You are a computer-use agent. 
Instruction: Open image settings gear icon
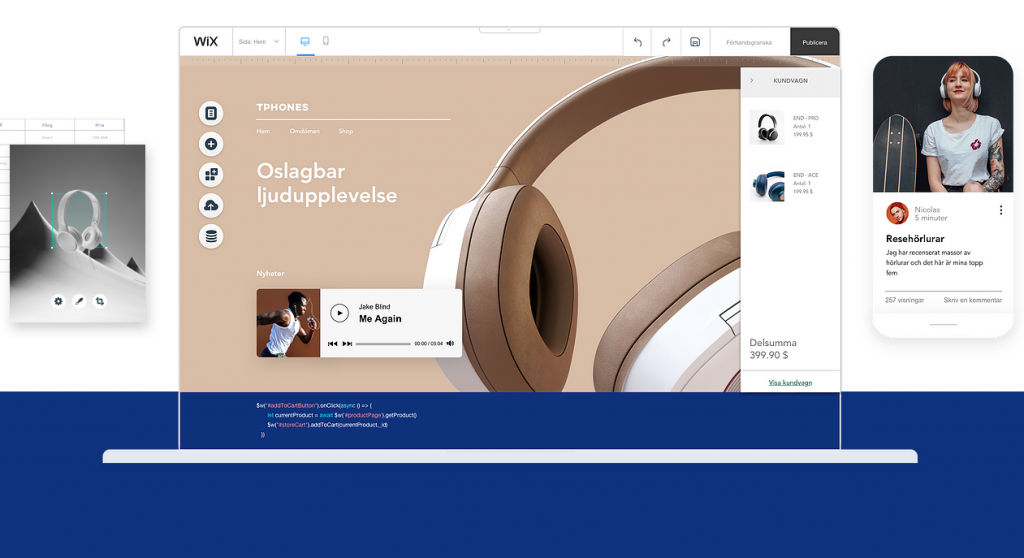click(x=58, y=301)
